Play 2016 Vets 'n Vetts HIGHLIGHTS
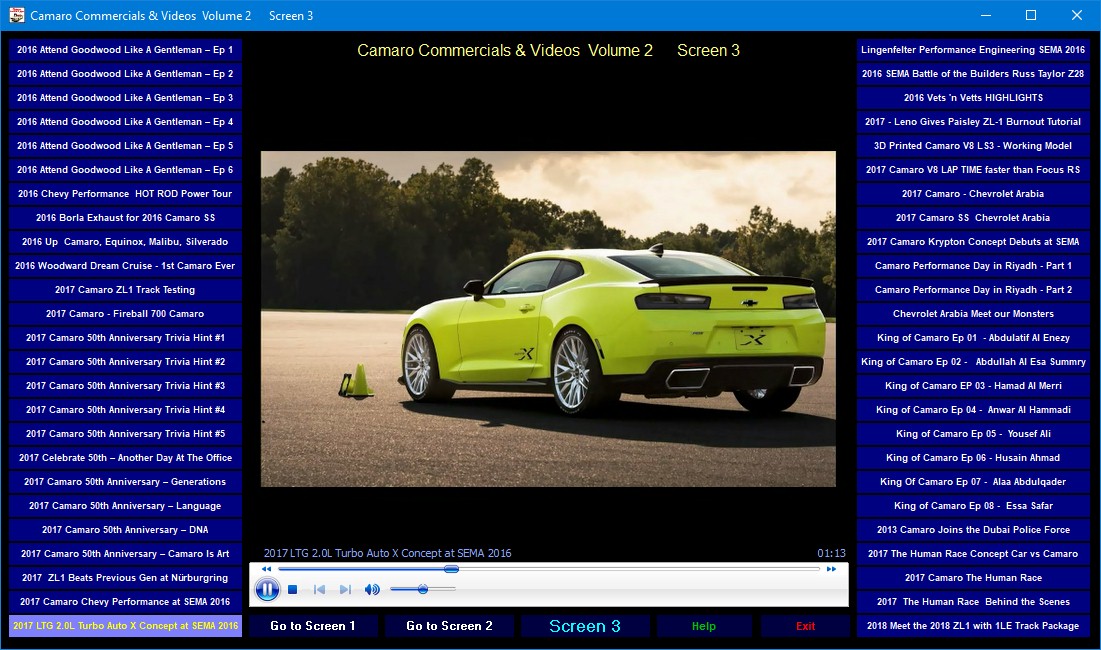 click(973, 98)
